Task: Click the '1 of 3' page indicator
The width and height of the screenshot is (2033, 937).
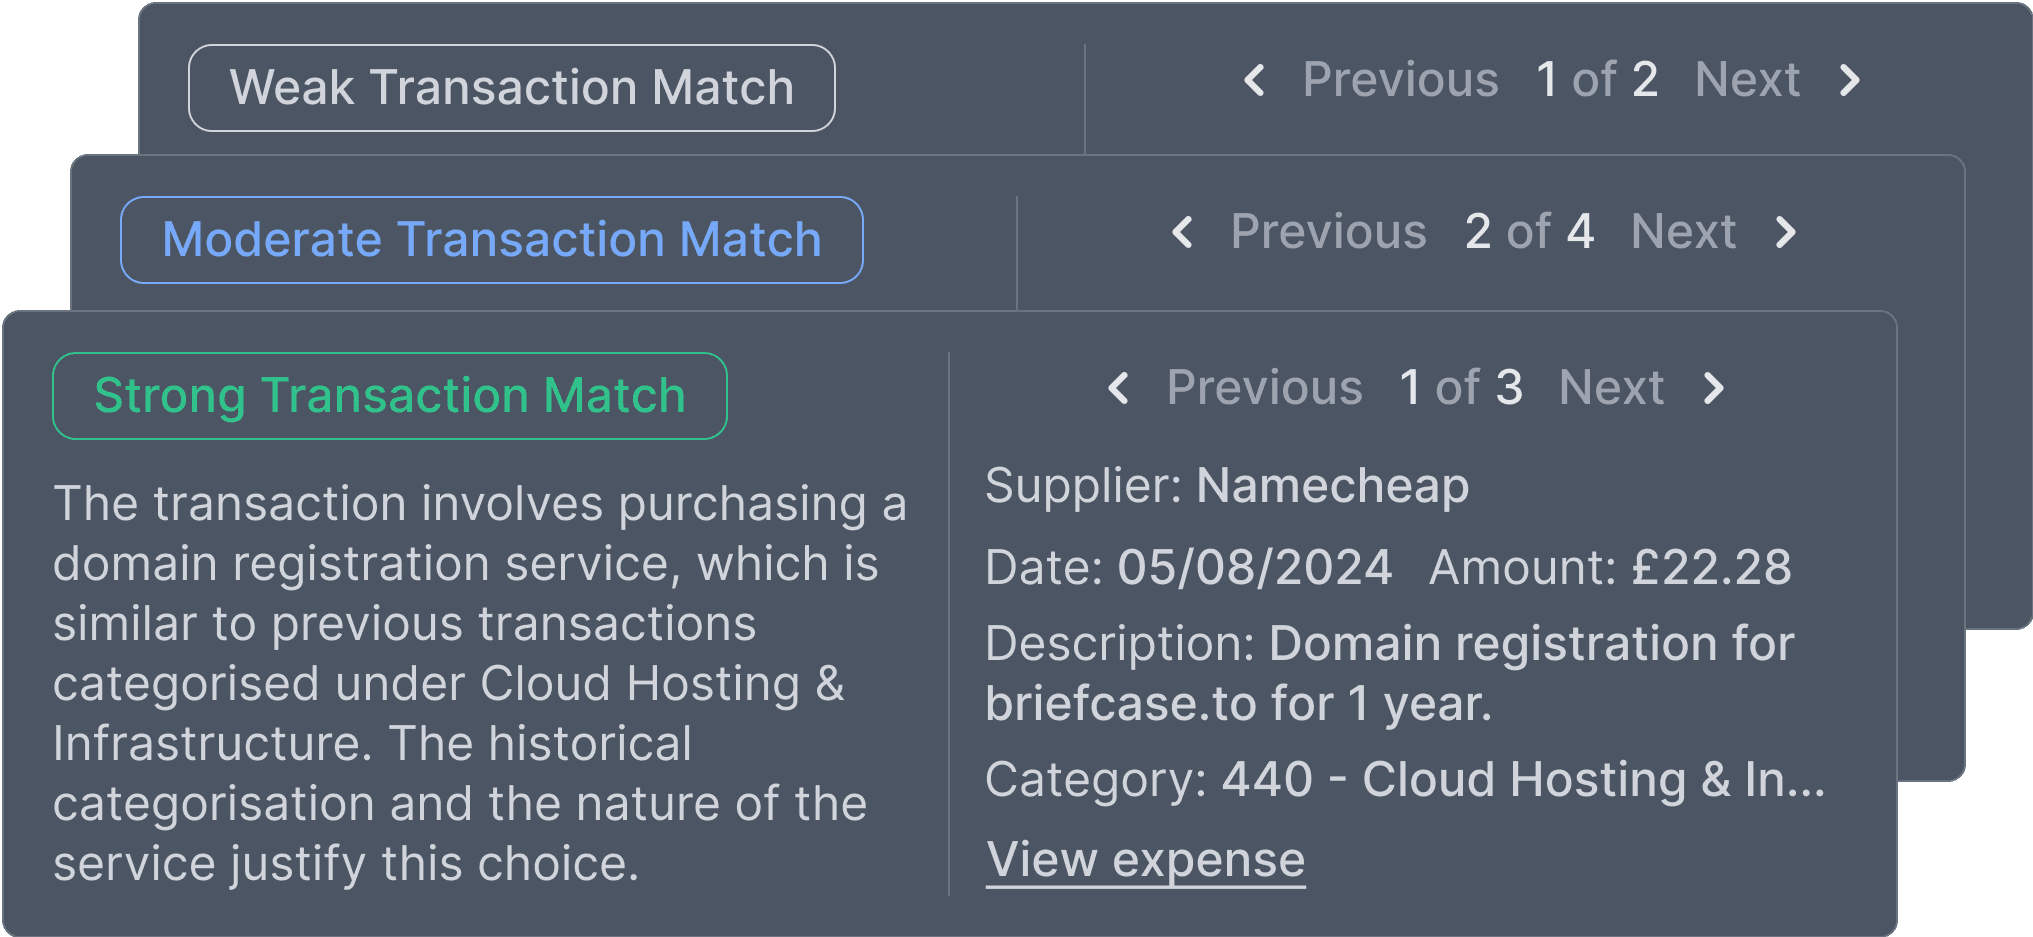Action: click(1460, 388)
